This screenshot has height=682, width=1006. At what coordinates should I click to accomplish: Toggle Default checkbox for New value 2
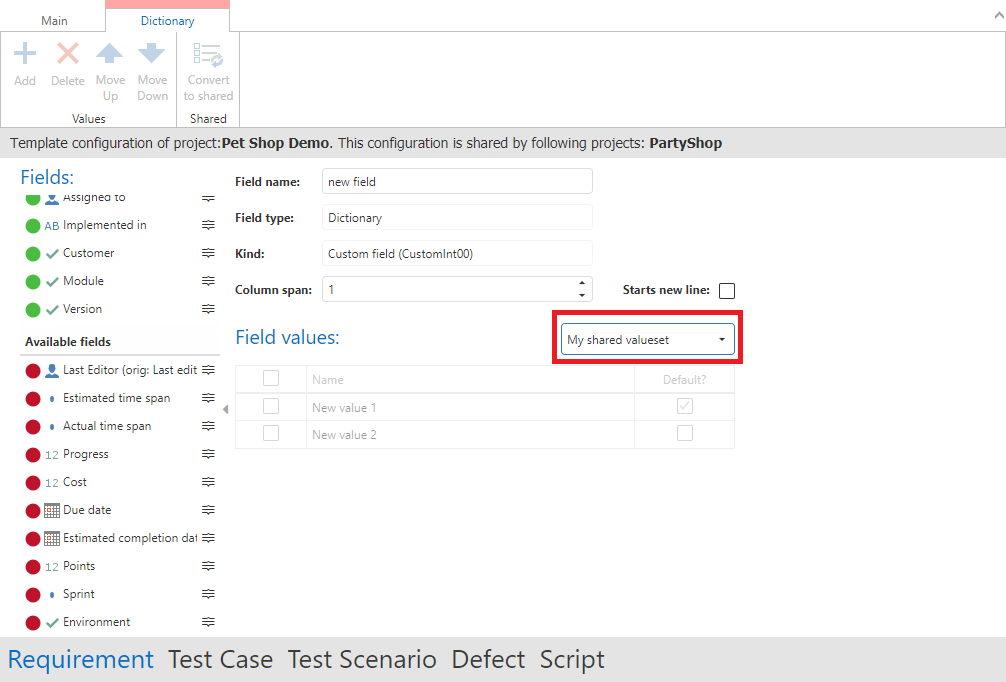(684, 434)
